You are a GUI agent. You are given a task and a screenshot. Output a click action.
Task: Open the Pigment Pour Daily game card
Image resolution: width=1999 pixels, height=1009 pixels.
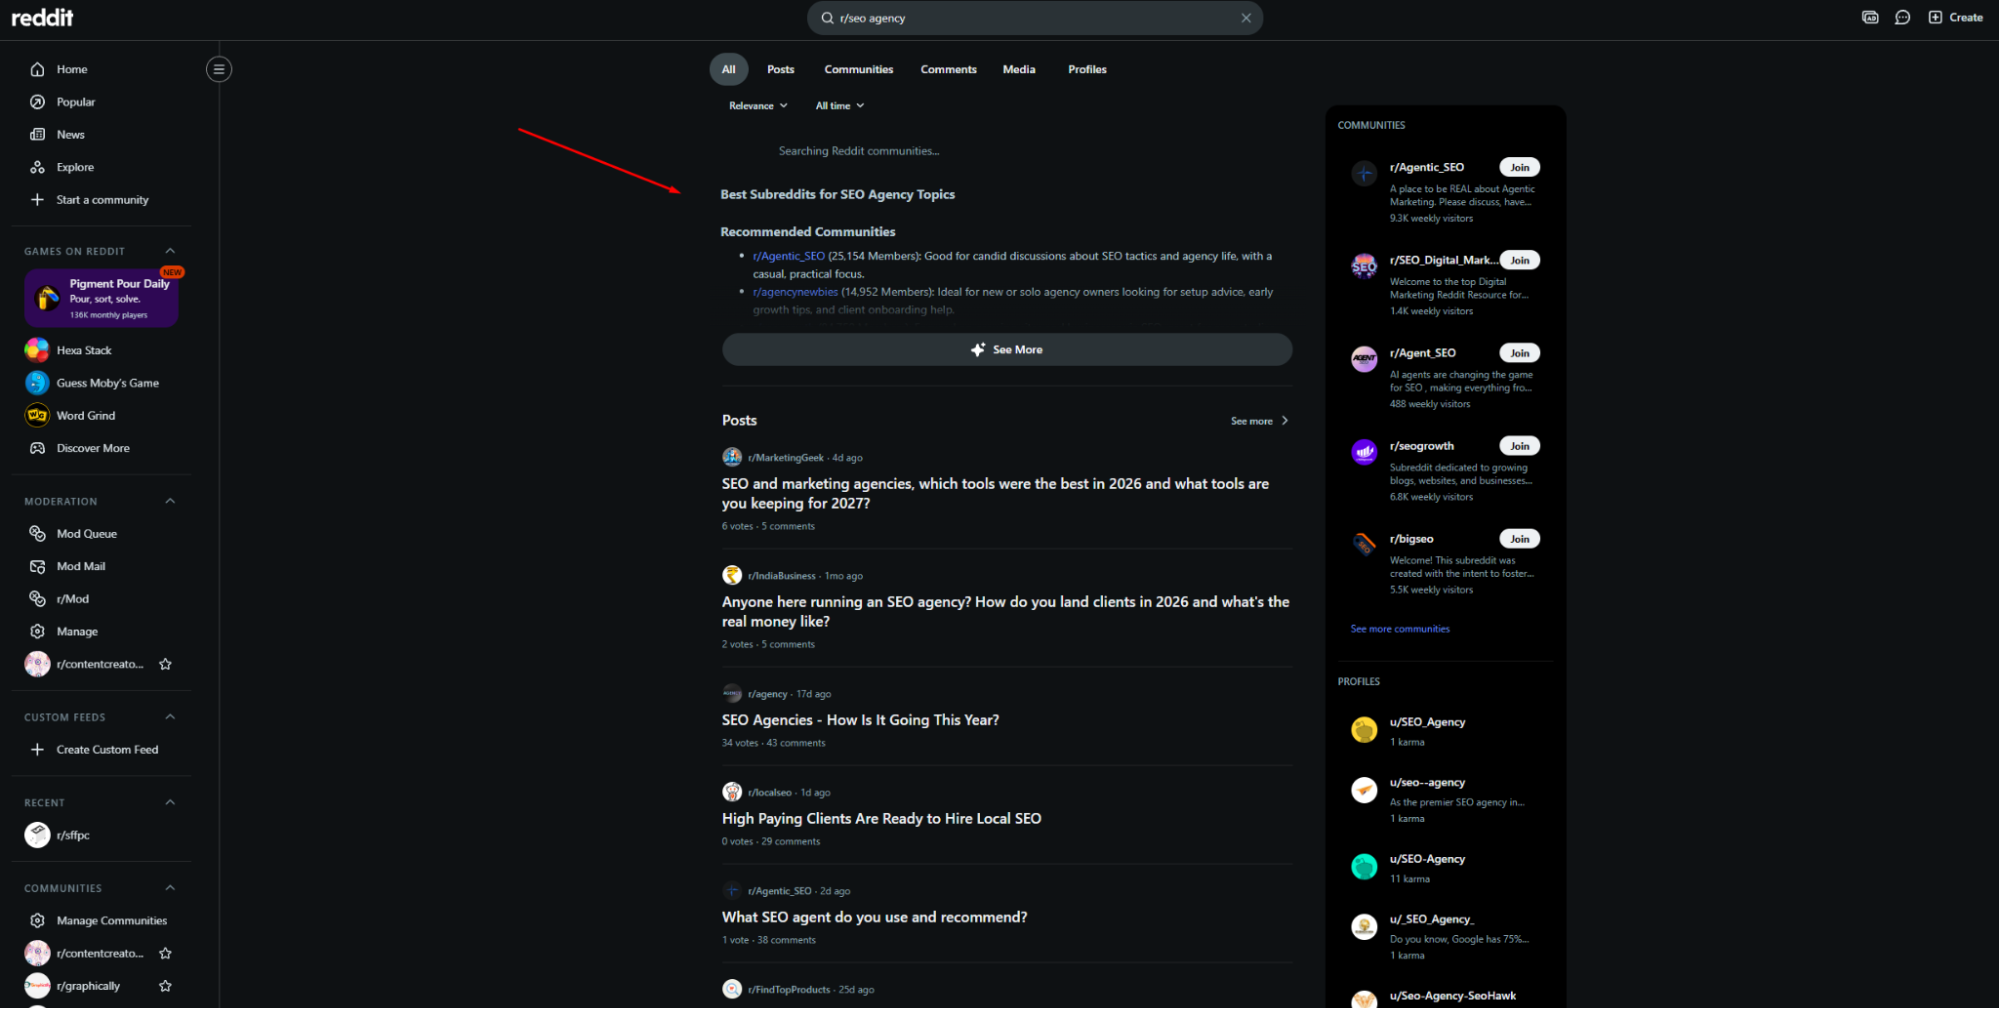102,298
